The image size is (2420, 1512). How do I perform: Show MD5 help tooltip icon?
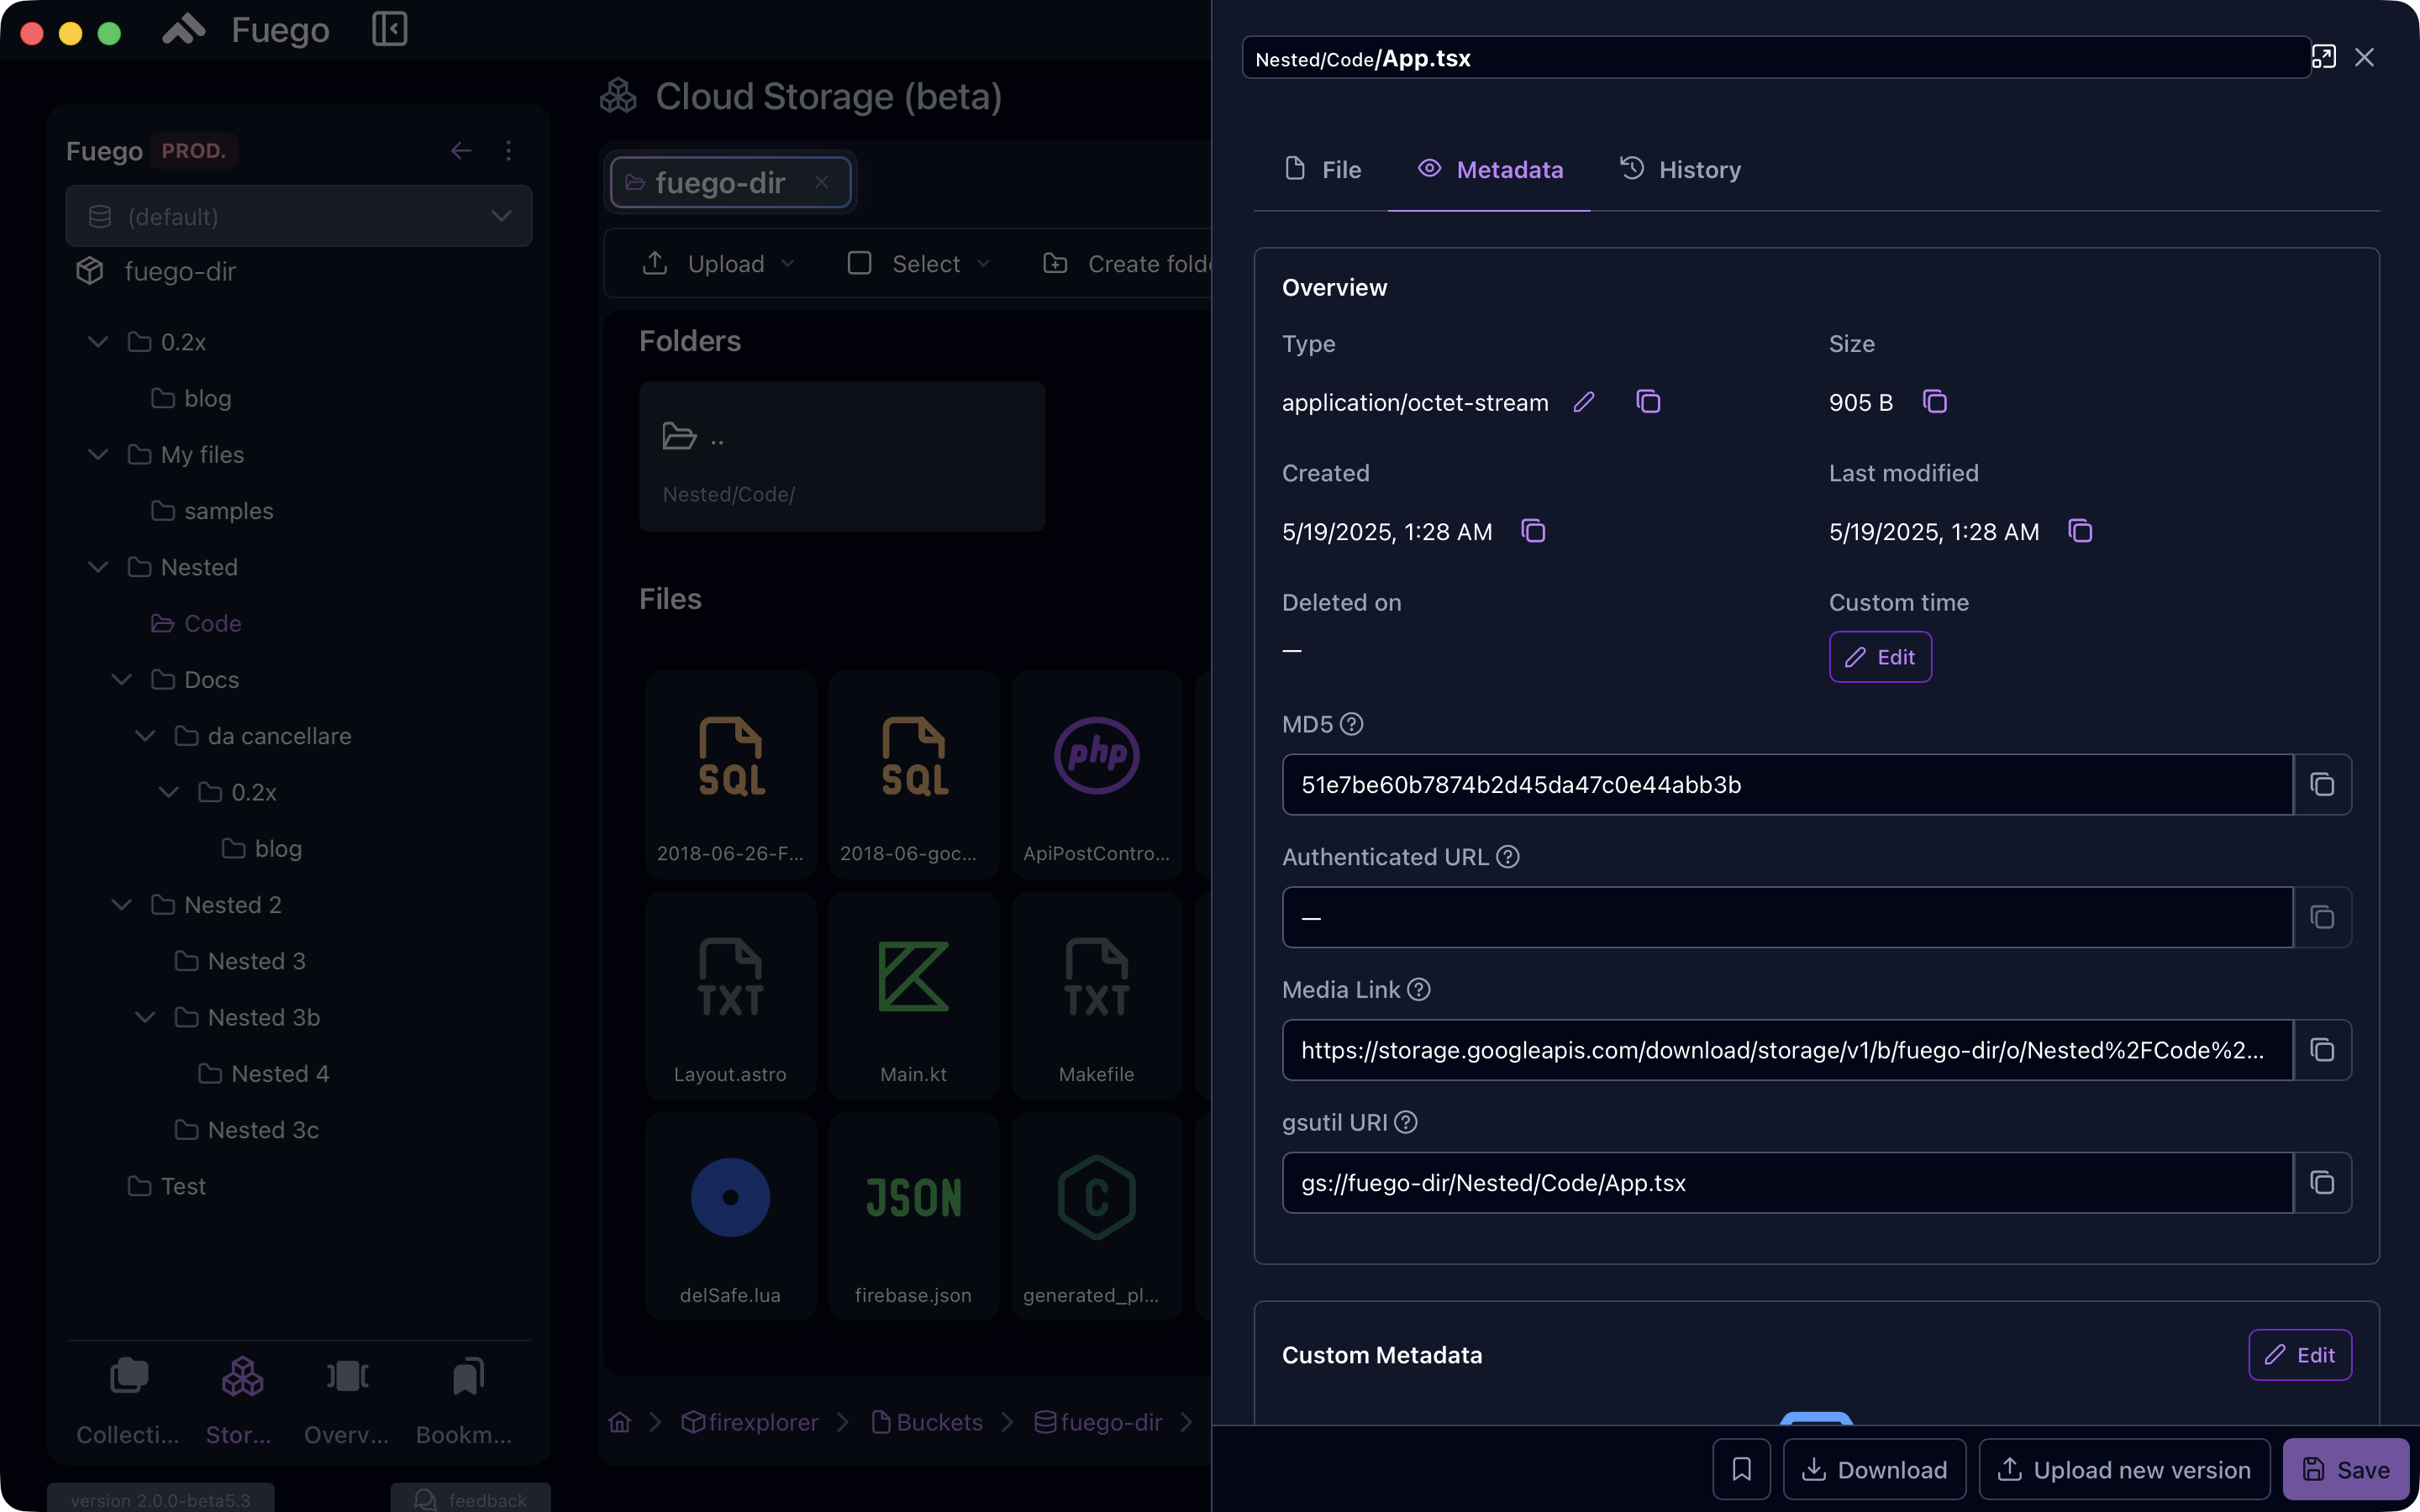click(x=1352, y=724)
